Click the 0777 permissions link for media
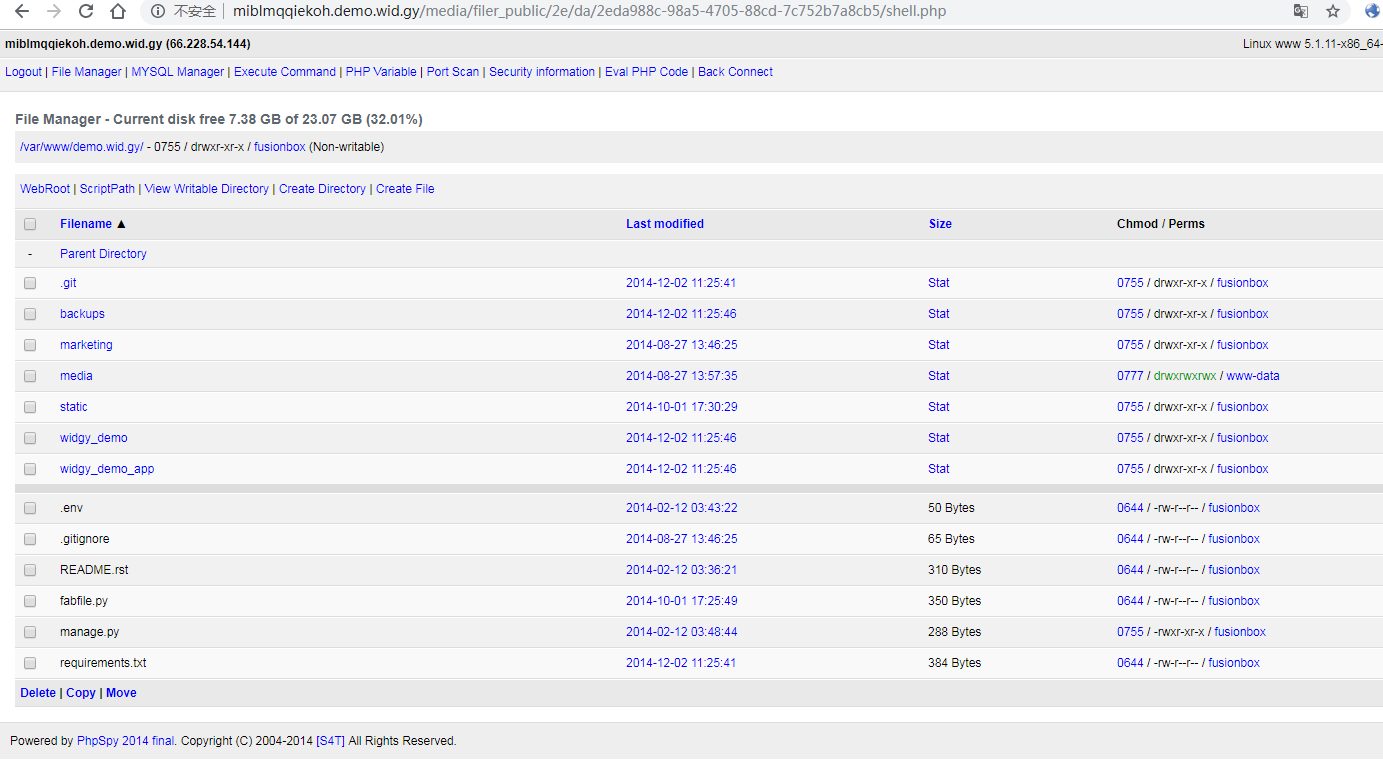The width and height of the screenshot is (1383, 768). point(1130,375)
